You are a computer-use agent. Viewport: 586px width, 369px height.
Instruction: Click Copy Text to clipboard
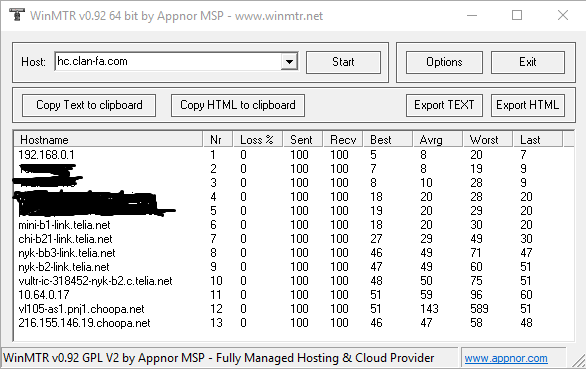point(89,105)
